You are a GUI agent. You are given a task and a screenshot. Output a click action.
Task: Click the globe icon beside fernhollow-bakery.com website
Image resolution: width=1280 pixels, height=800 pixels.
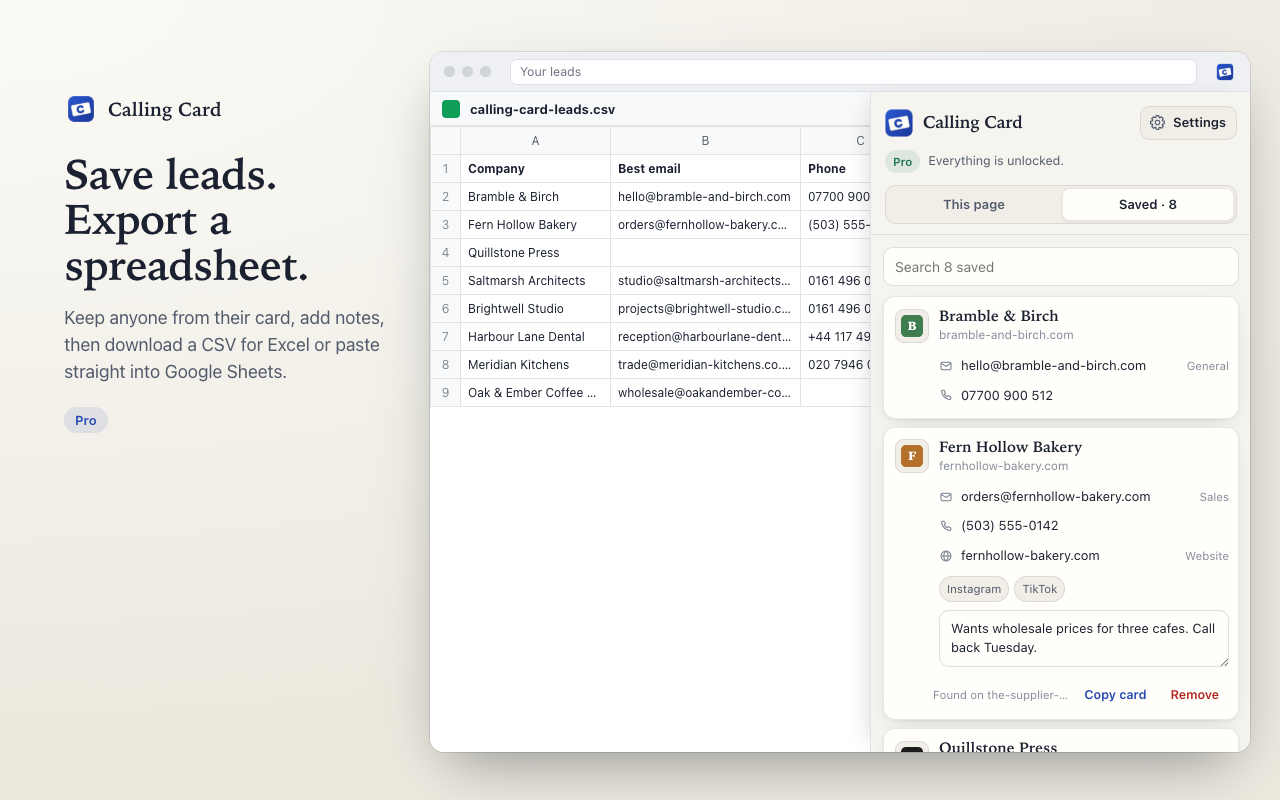(946, 556)
